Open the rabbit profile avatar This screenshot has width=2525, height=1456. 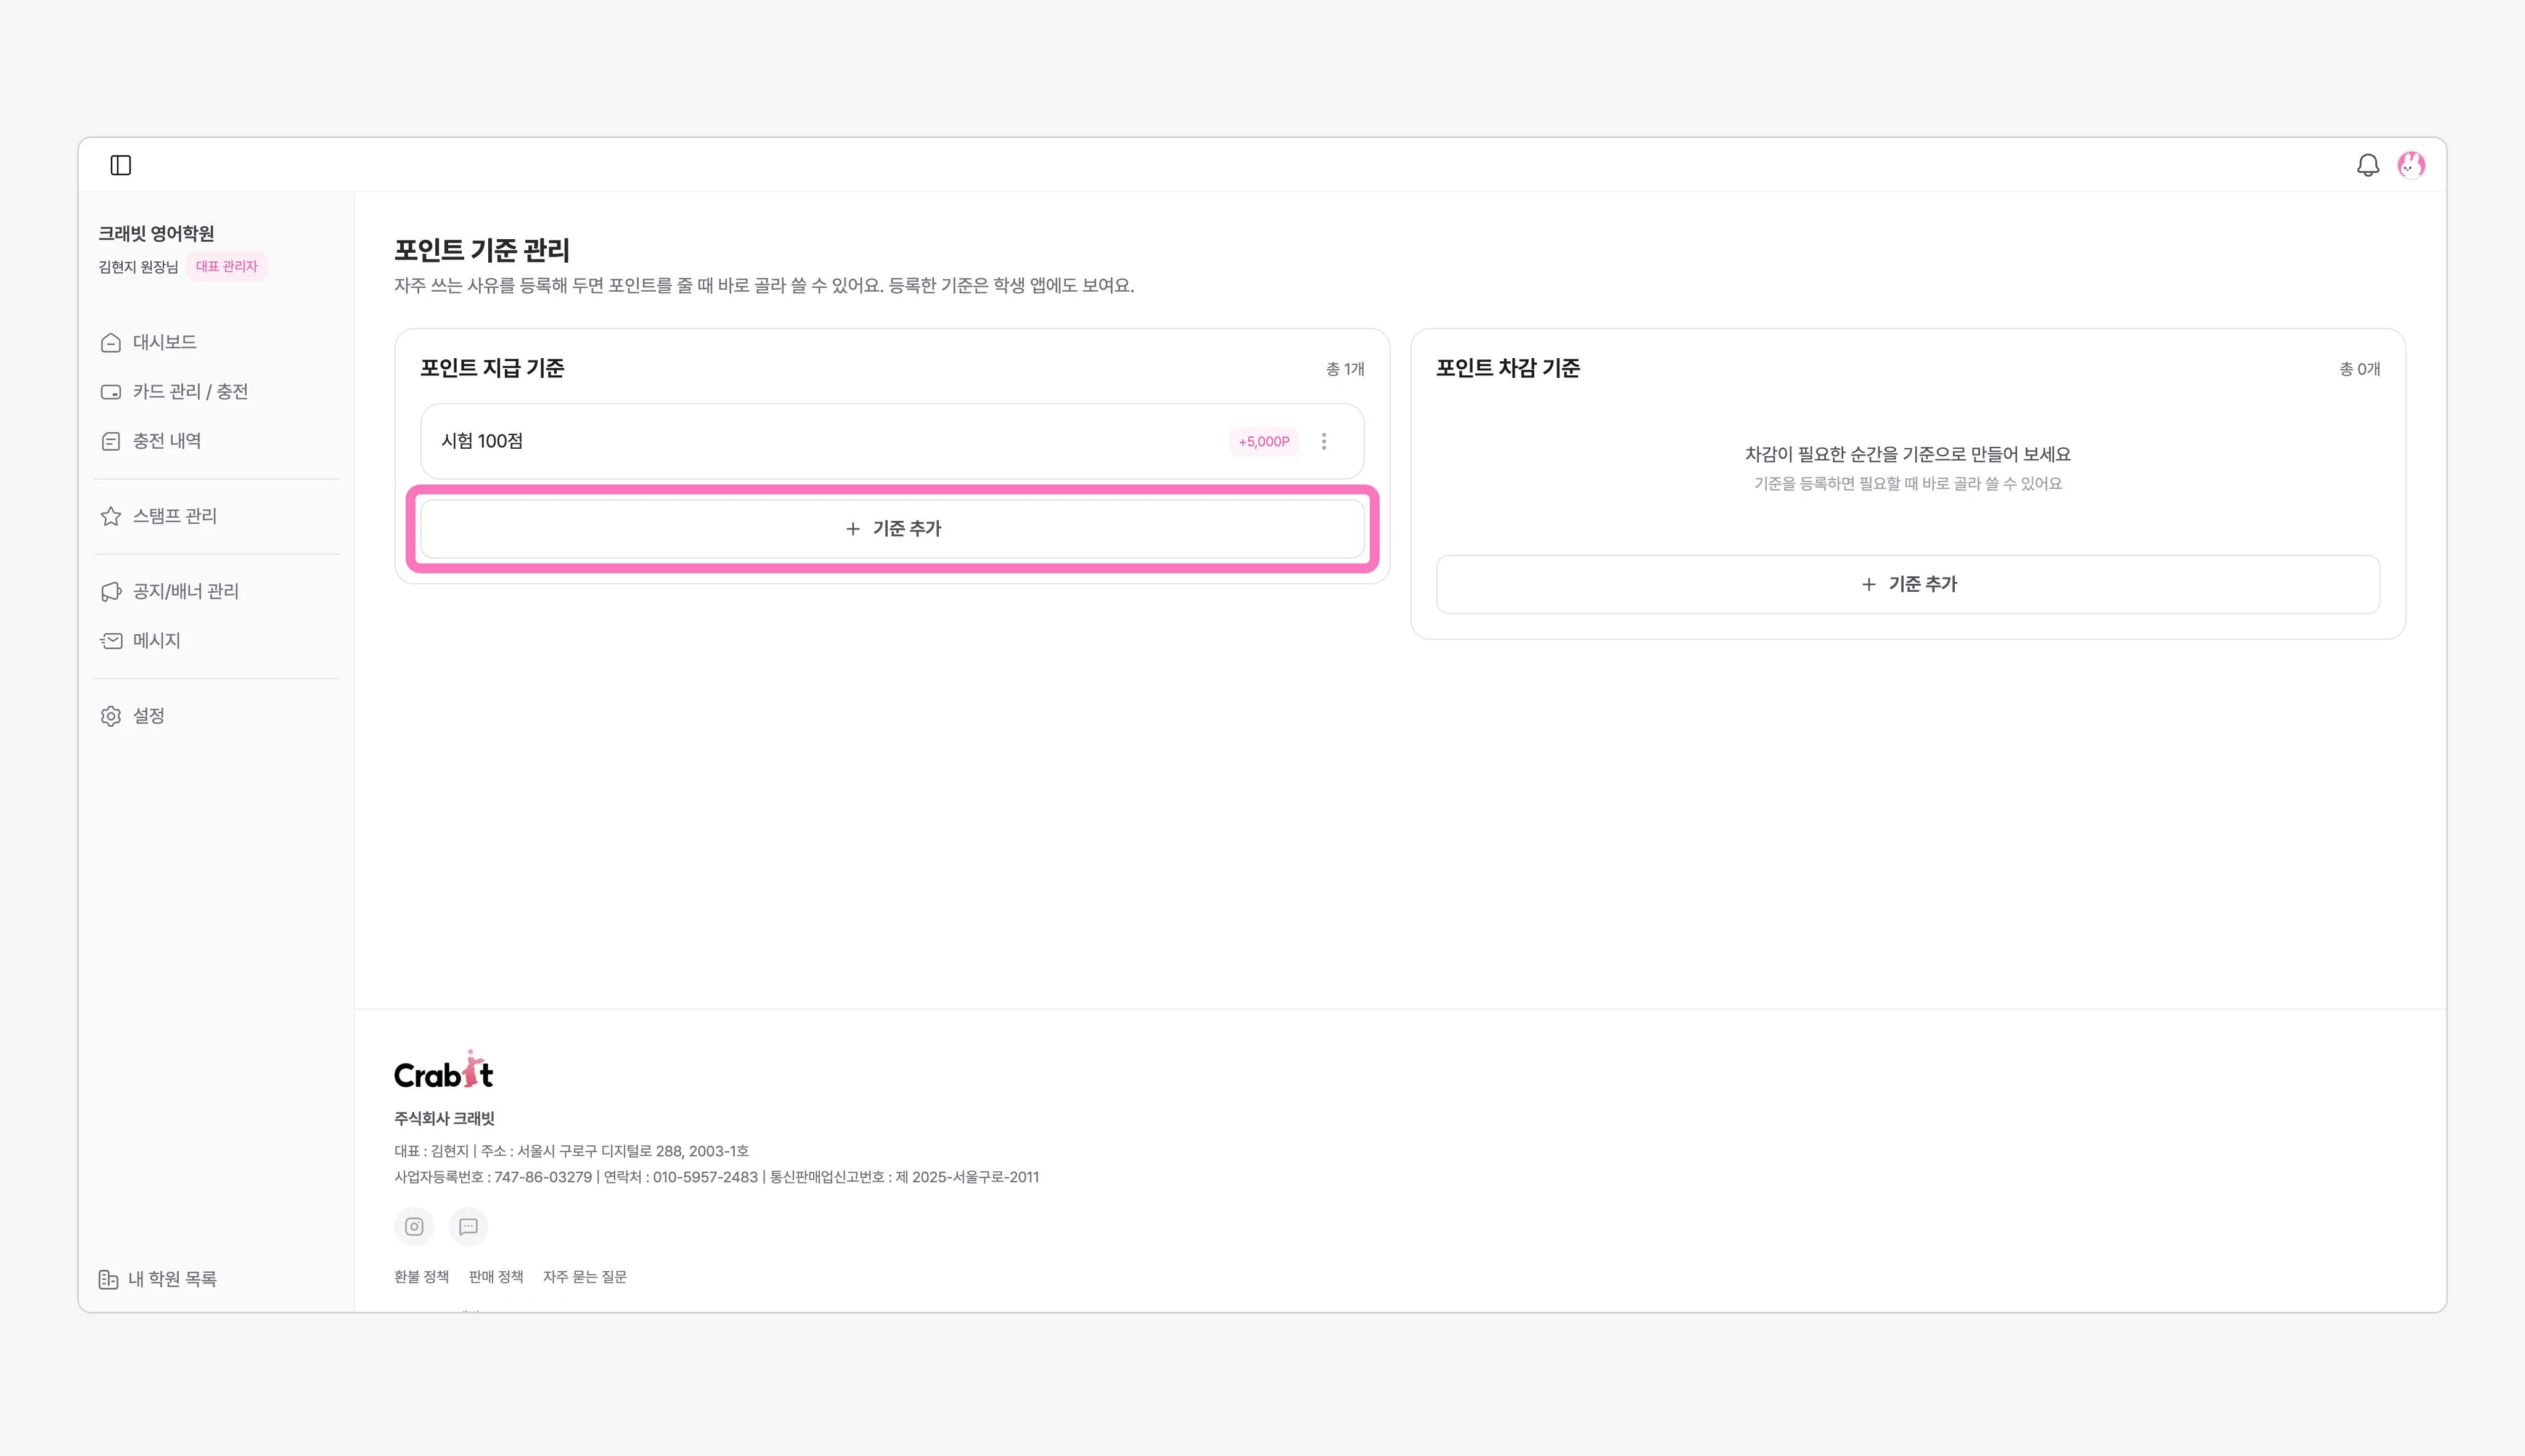point(2411,165)
